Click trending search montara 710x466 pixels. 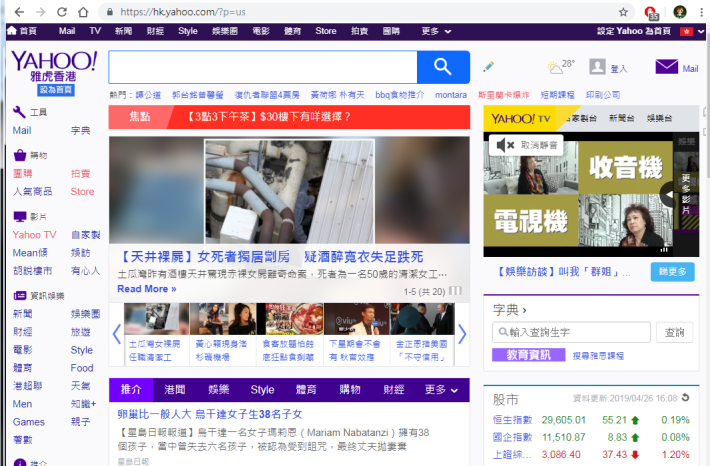point(451,95)
